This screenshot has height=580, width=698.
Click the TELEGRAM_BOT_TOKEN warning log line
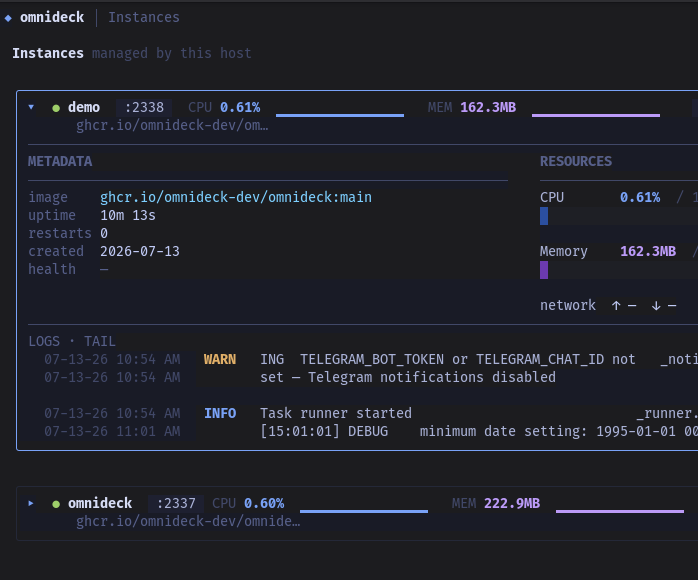tap(447, 359)
